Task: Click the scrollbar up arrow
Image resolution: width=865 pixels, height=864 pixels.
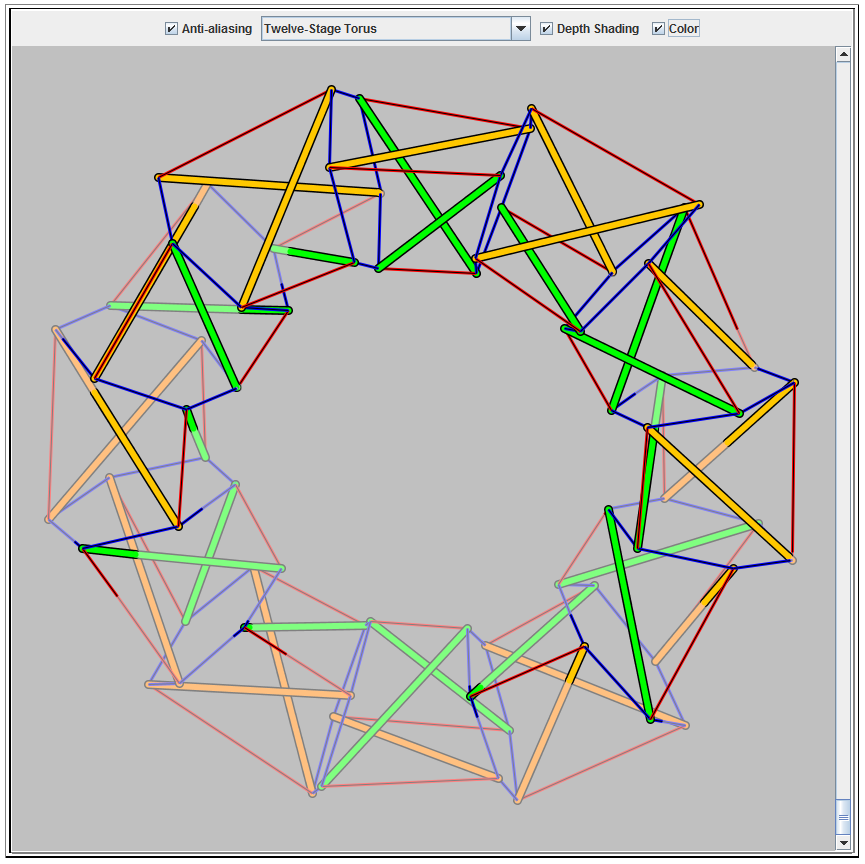Action: (x=842, y=55)
